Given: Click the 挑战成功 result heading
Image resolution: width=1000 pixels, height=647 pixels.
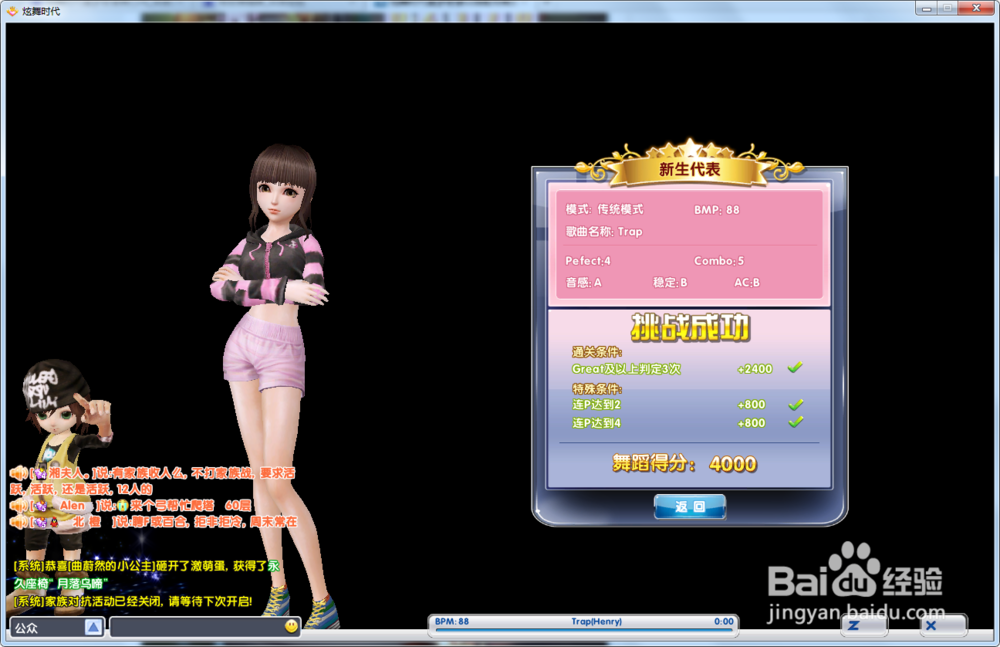Looking at the screenshot, I should (x=690, y=327).
